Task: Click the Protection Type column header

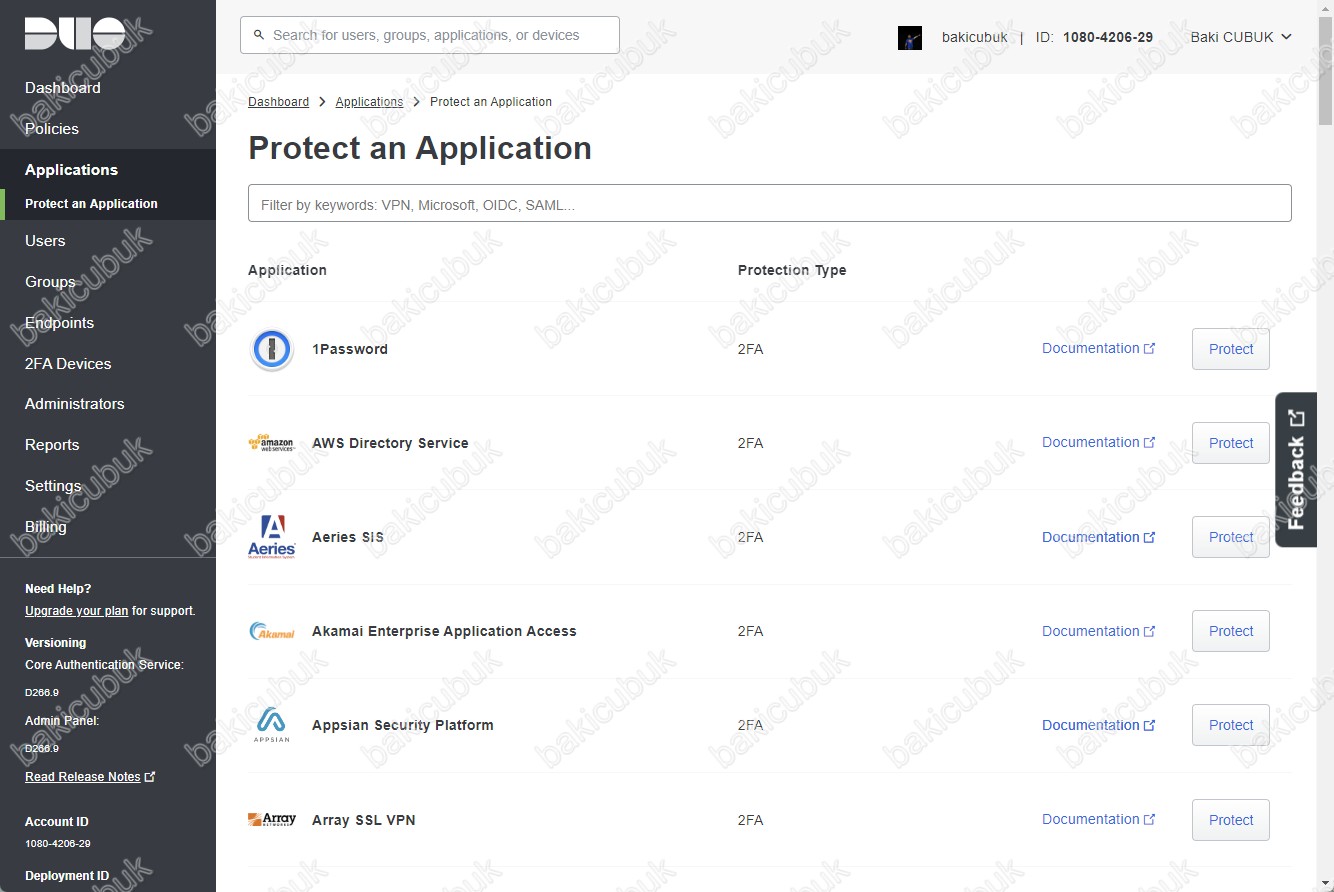Action: 792,270
